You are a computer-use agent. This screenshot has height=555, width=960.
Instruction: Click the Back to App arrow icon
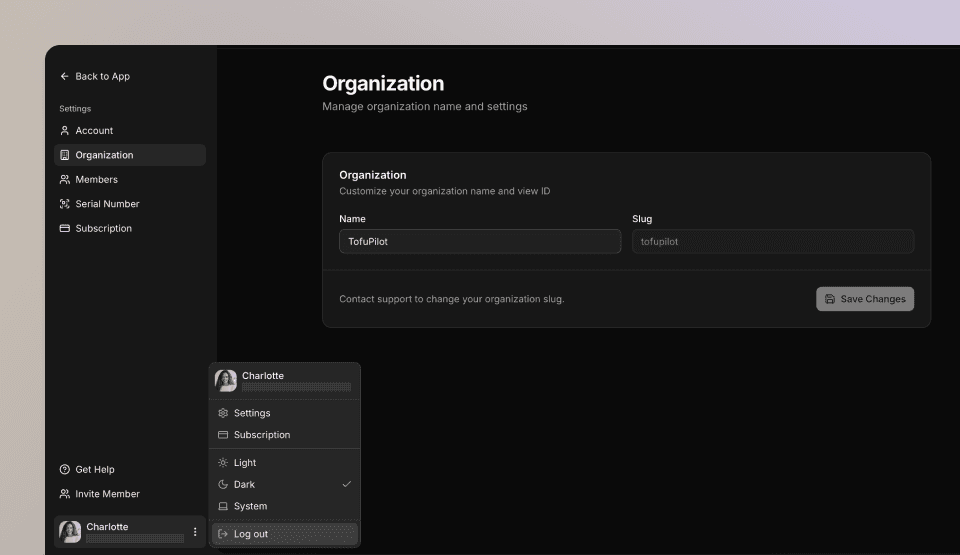[x=65, y=76]
